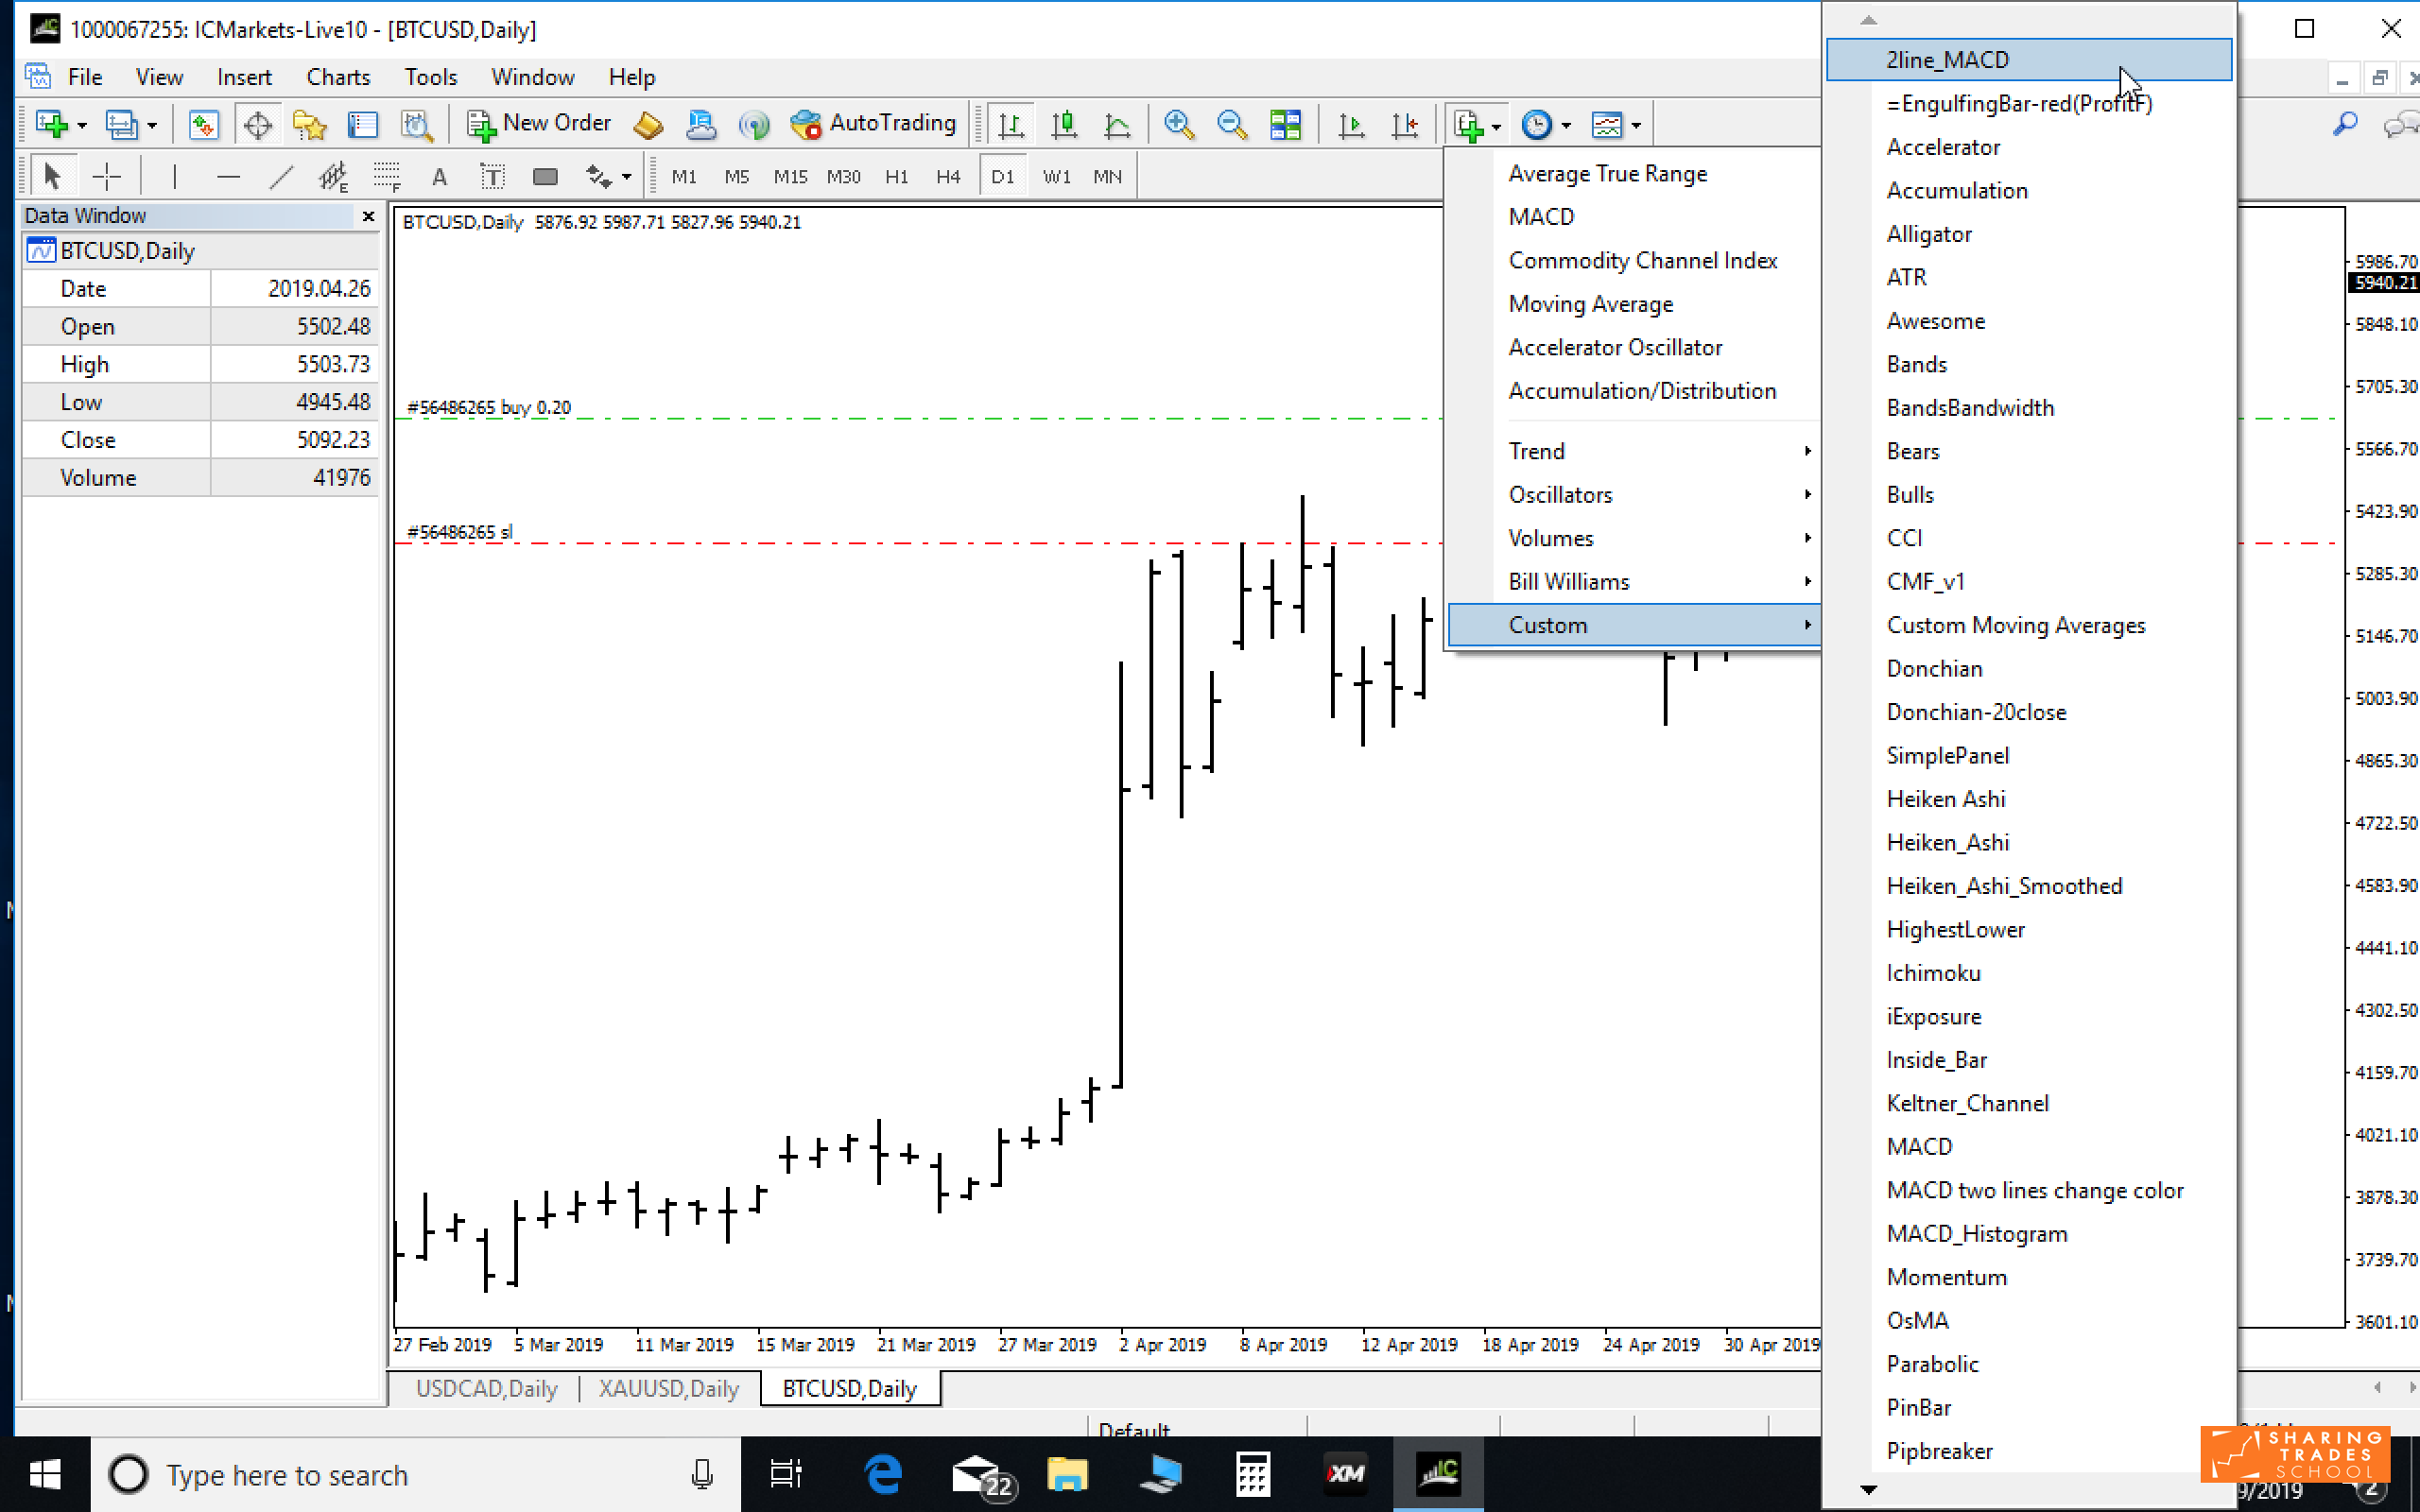Add the Average True Range indicator
Image resolution: width=2420 pixels, height=1512 pixels.
tap(1633, 173)
